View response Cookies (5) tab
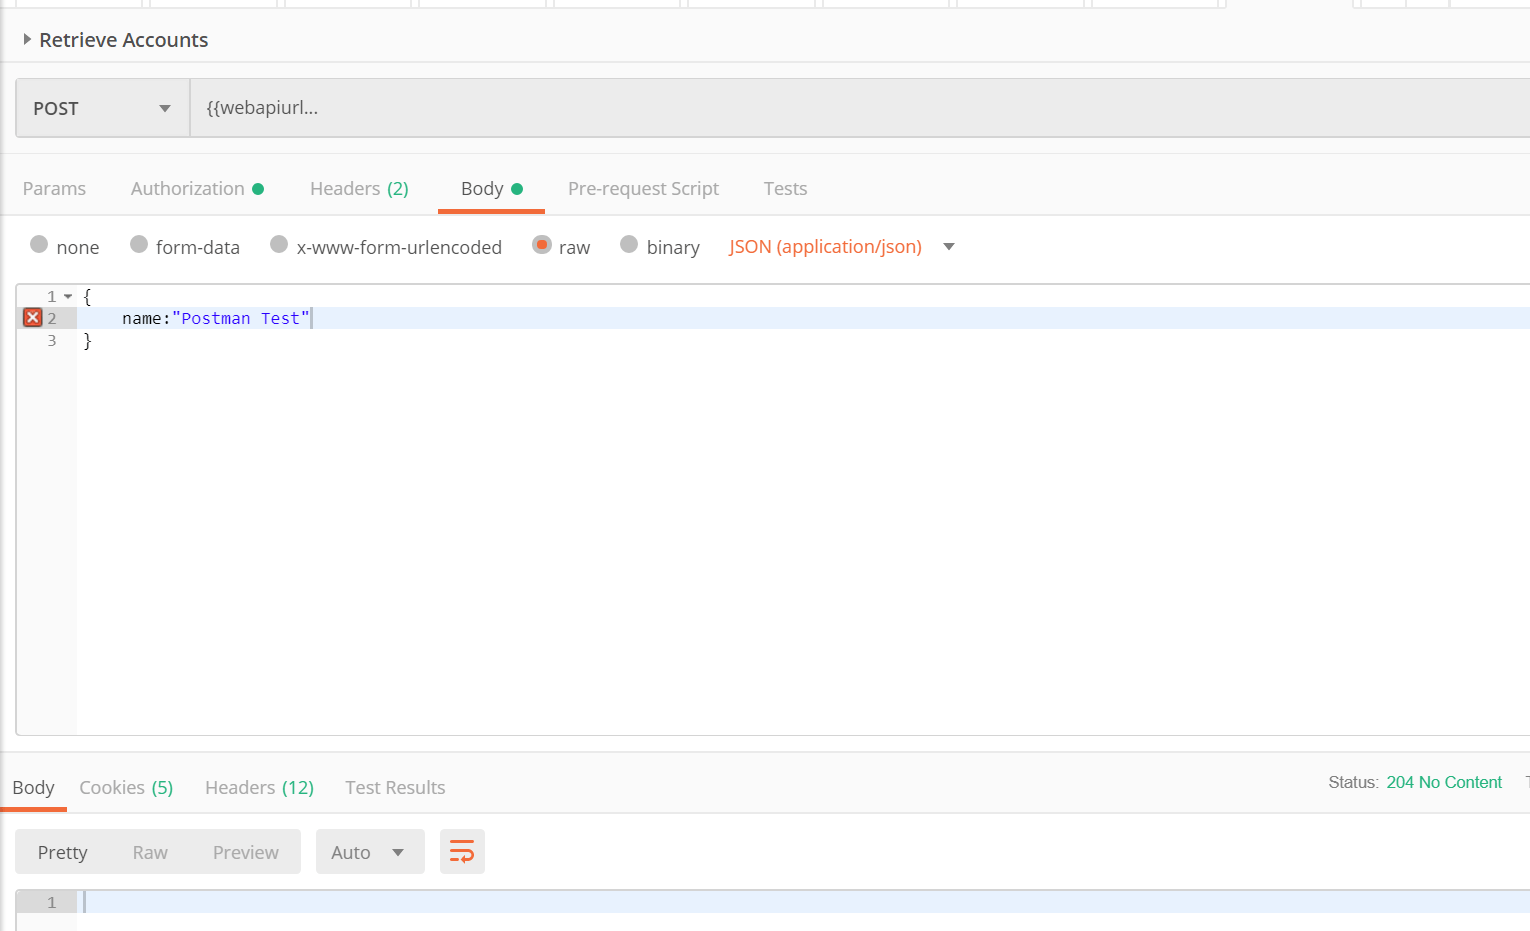1530x931 pixels. 126,788
